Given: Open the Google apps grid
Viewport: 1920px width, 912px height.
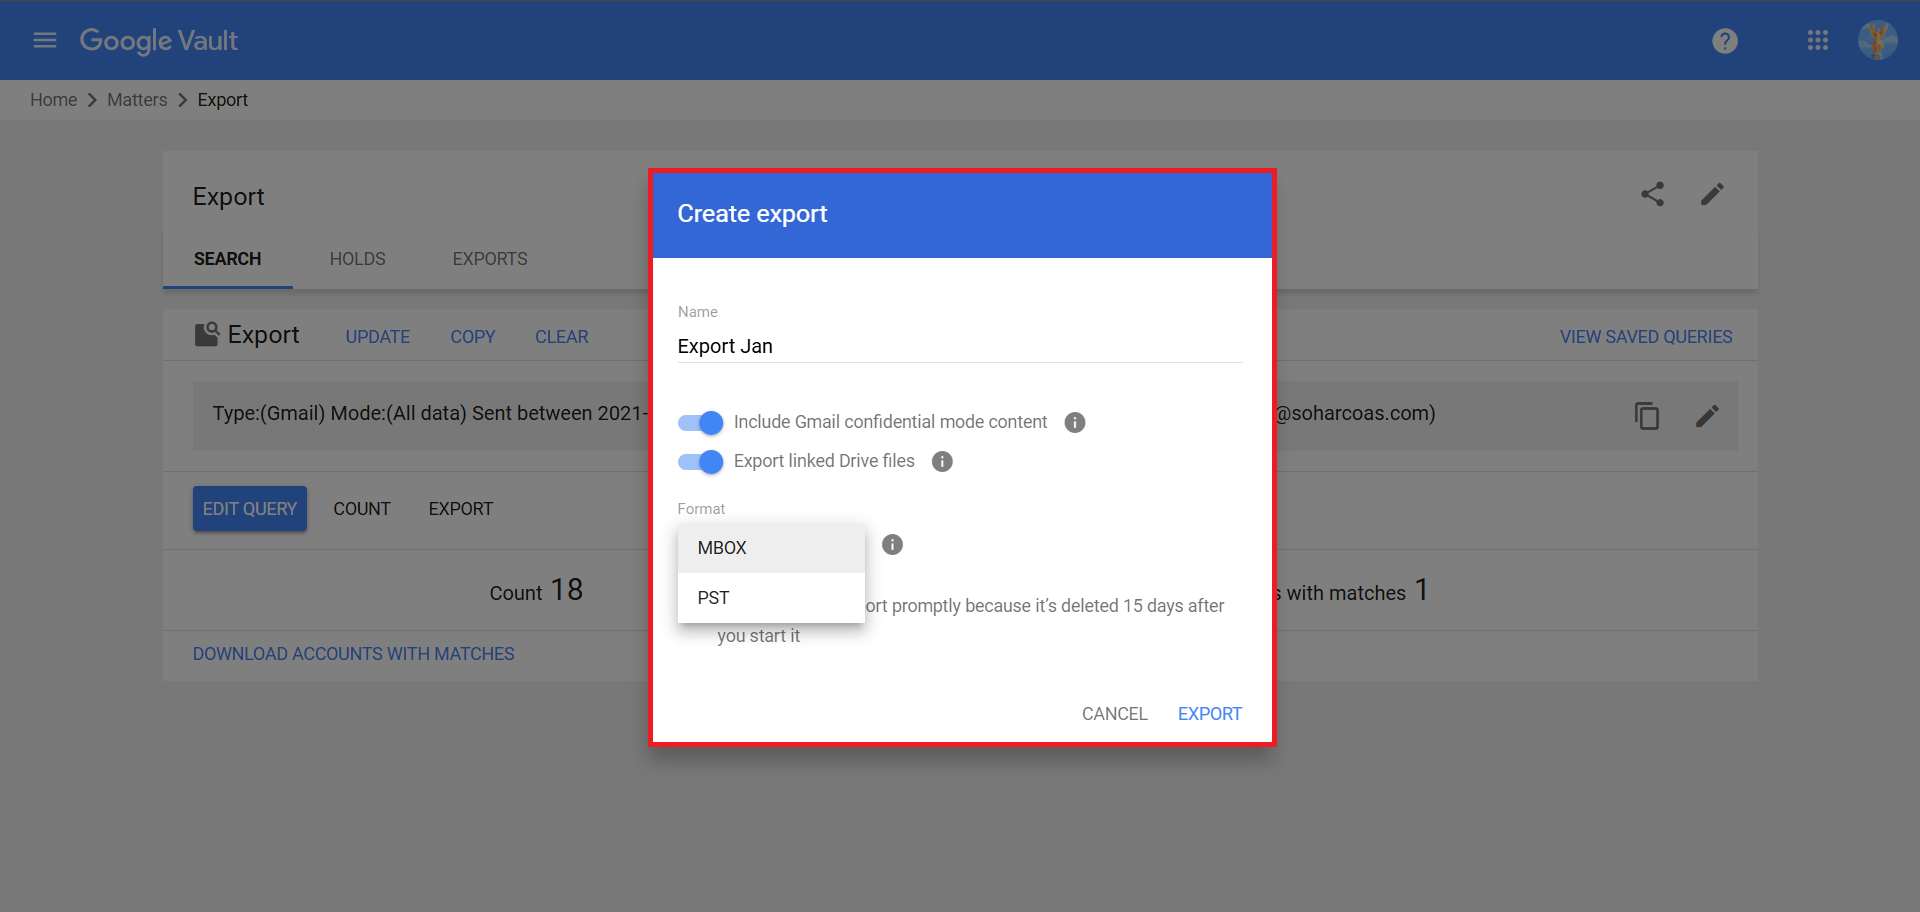Looking at the screenshot, I should point(1818,40).
